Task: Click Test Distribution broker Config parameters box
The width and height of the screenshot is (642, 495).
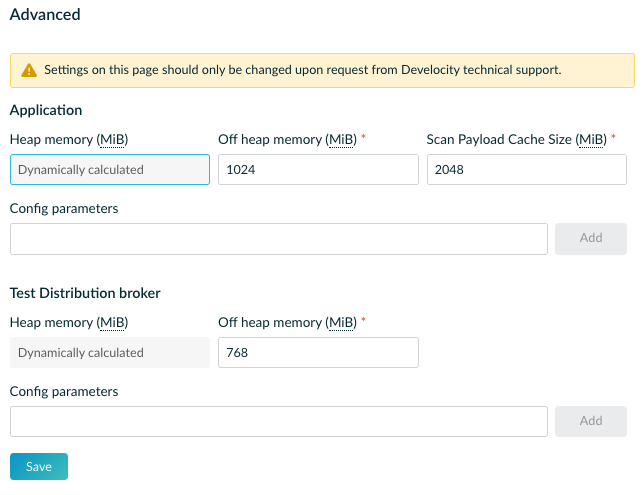Action: (x=279, y=422)
